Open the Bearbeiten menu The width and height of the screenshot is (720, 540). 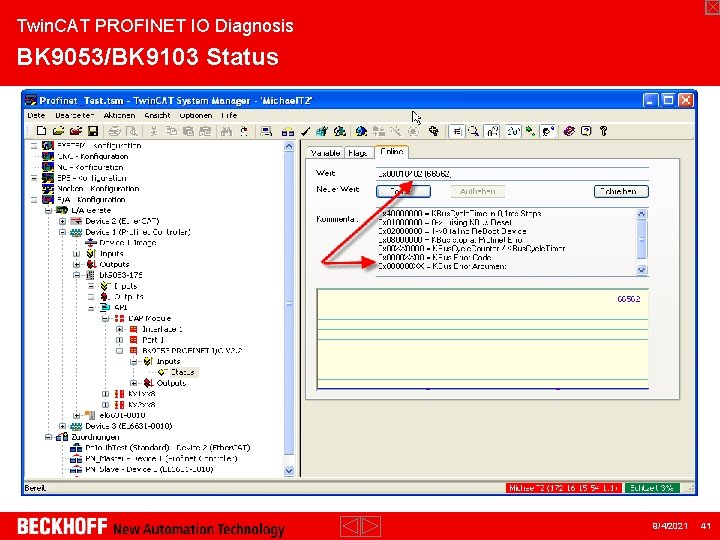pos(75,115)
